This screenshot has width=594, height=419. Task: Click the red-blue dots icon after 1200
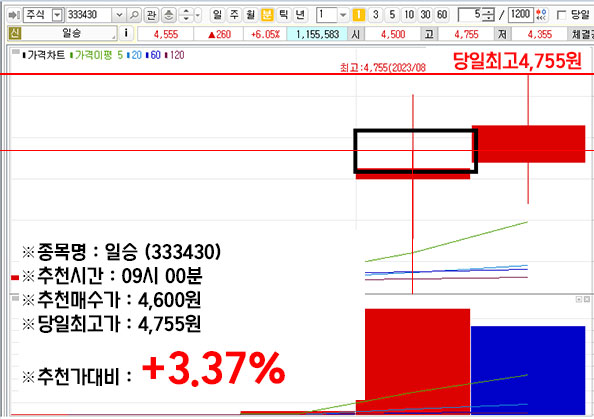(542, 15)
